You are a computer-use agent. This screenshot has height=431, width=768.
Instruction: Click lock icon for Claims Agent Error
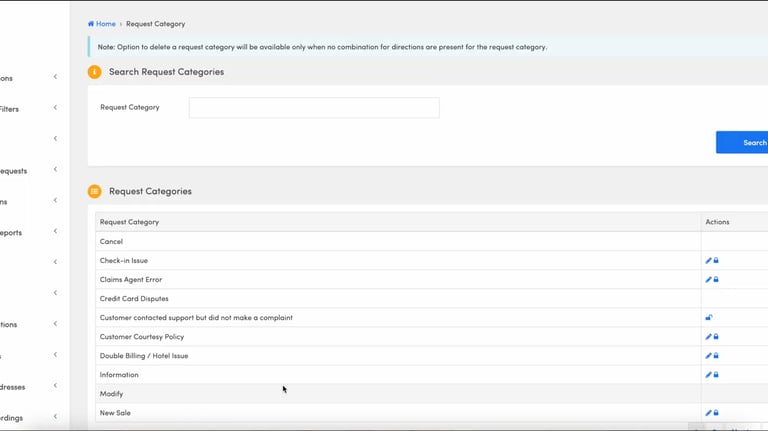716,280
